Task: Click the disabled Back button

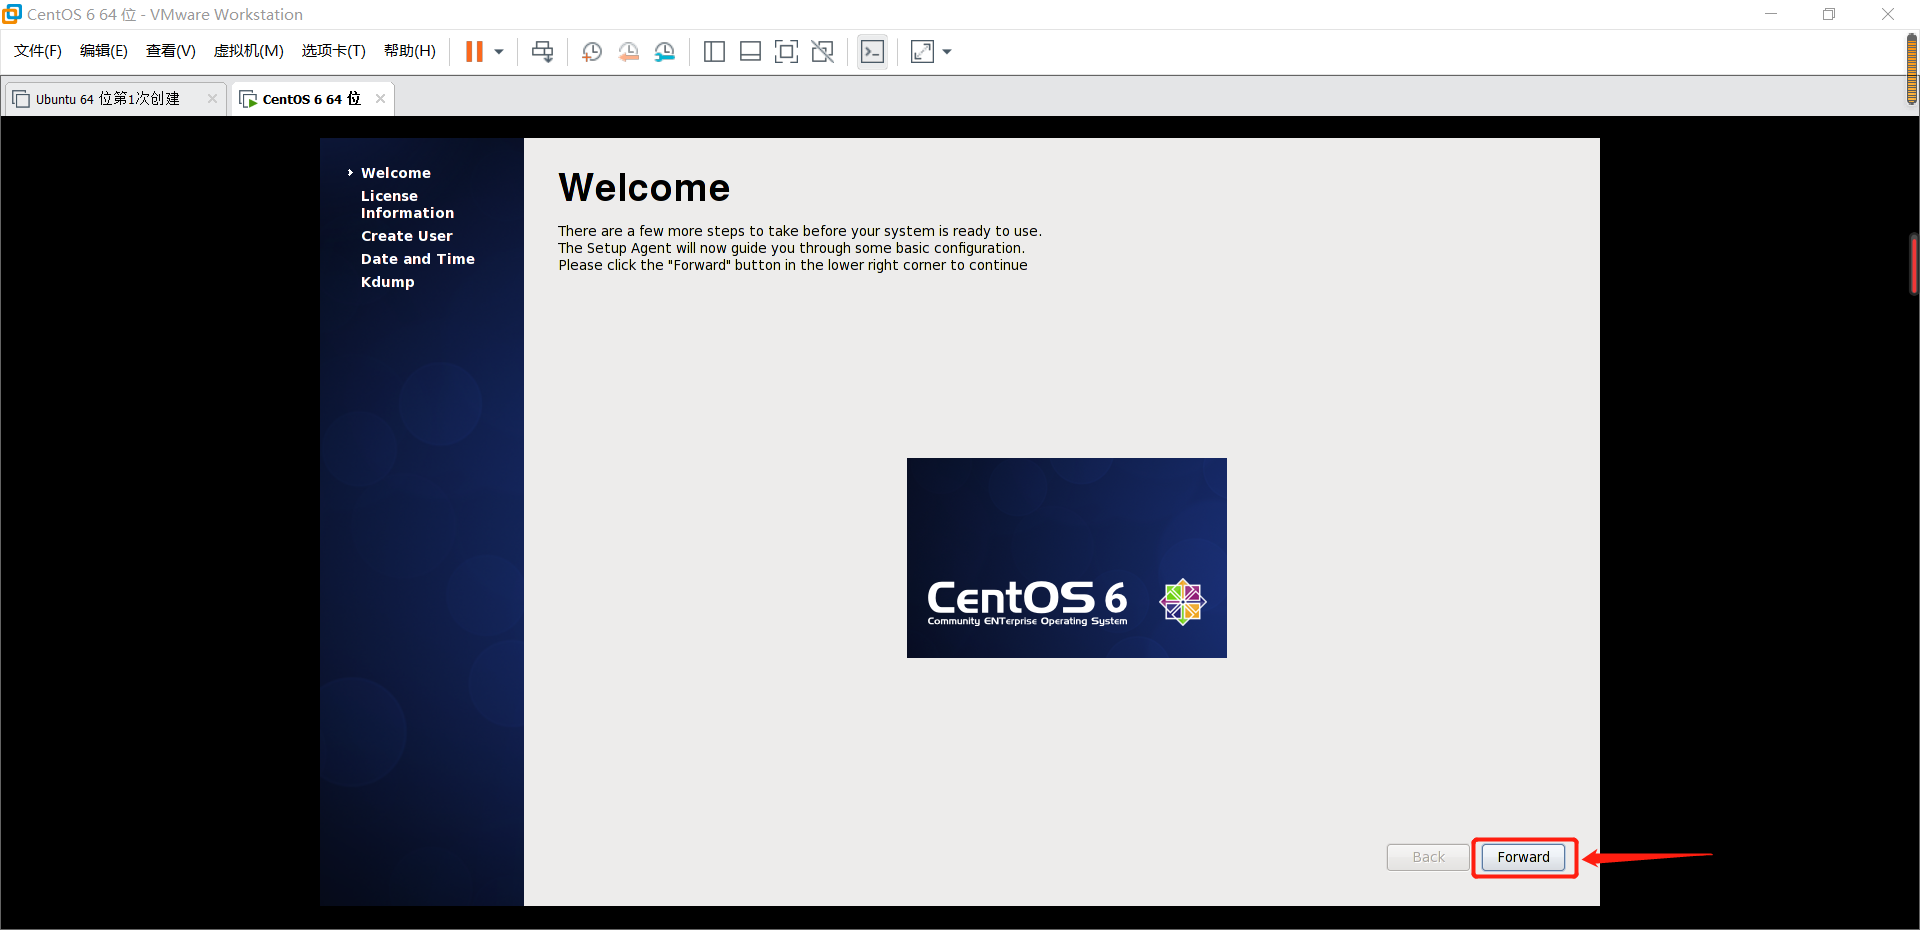Action: (x=1428, y=857)
